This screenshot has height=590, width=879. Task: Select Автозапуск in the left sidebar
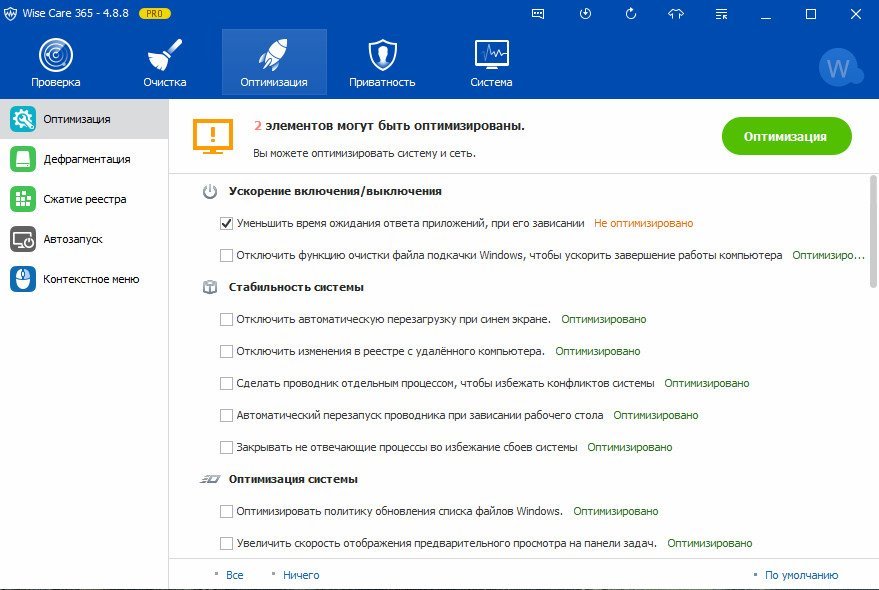[x=84, y=239]
